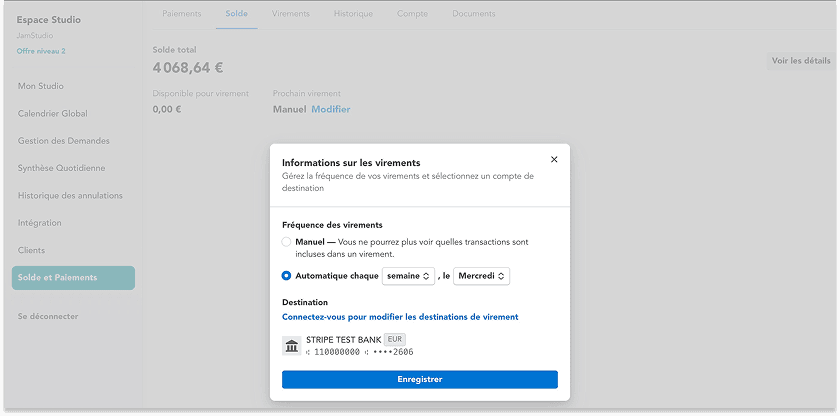Open Historique des annulations in the sidebar
840x416 pixels.
point(70,195)
